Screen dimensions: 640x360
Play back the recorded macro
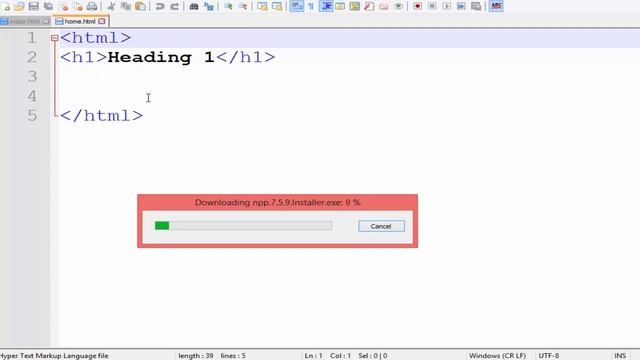click(447, 6)
